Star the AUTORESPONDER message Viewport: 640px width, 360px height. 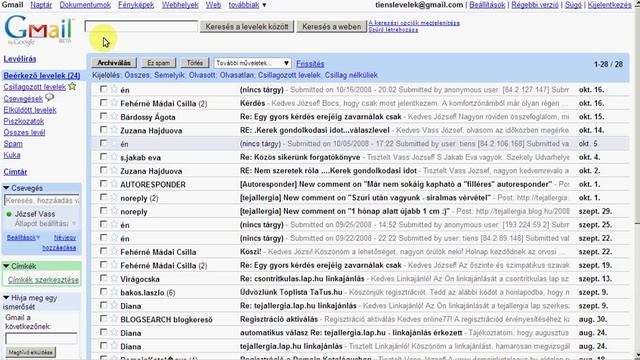(x=114, y=184)
